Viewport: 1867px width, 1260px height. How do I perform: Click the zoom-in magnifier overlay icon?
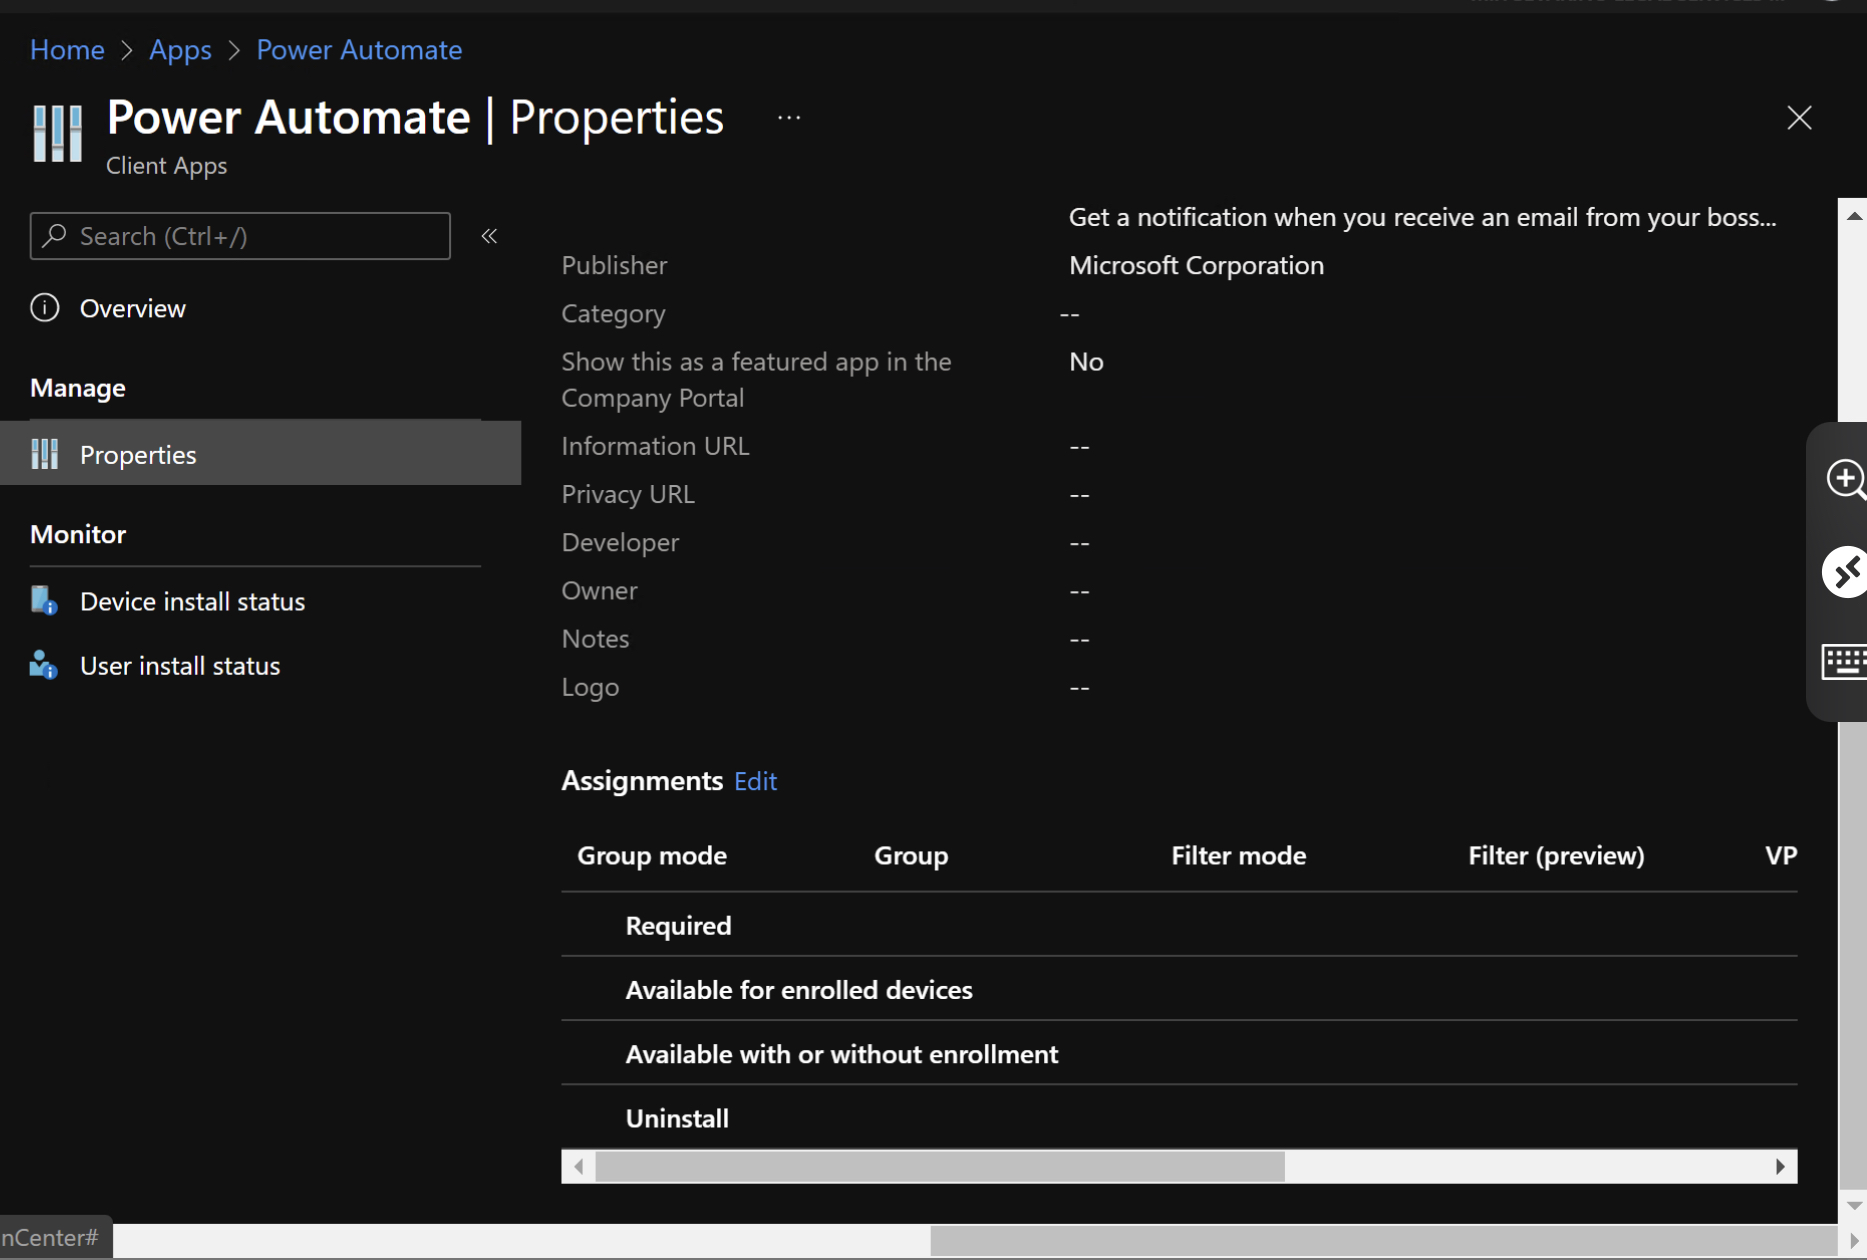click(x=1845, y=479)
